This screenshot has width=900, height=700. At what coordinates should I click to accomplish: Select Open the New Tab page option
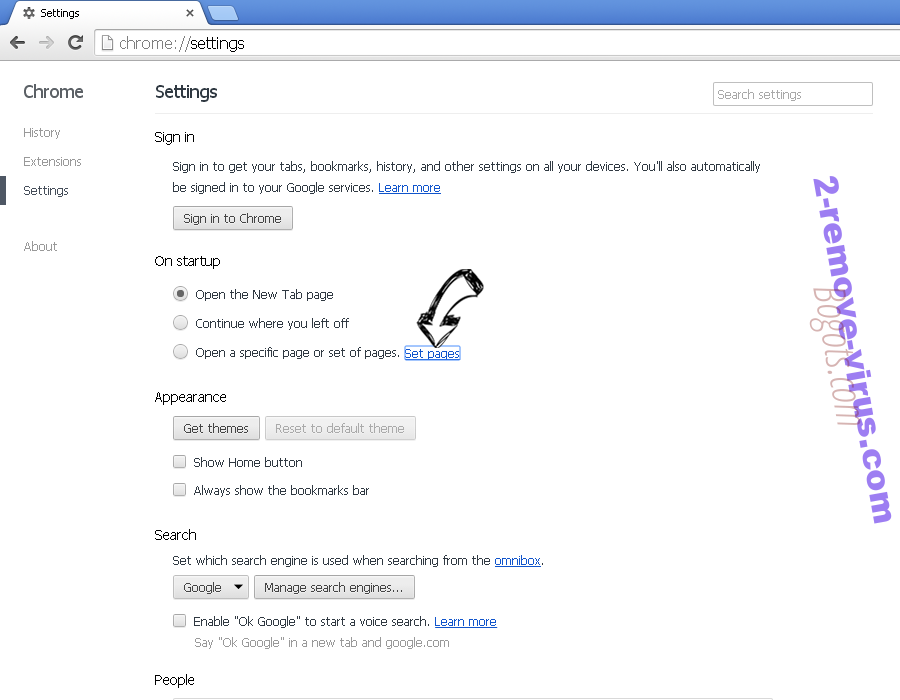coord(180,294)
